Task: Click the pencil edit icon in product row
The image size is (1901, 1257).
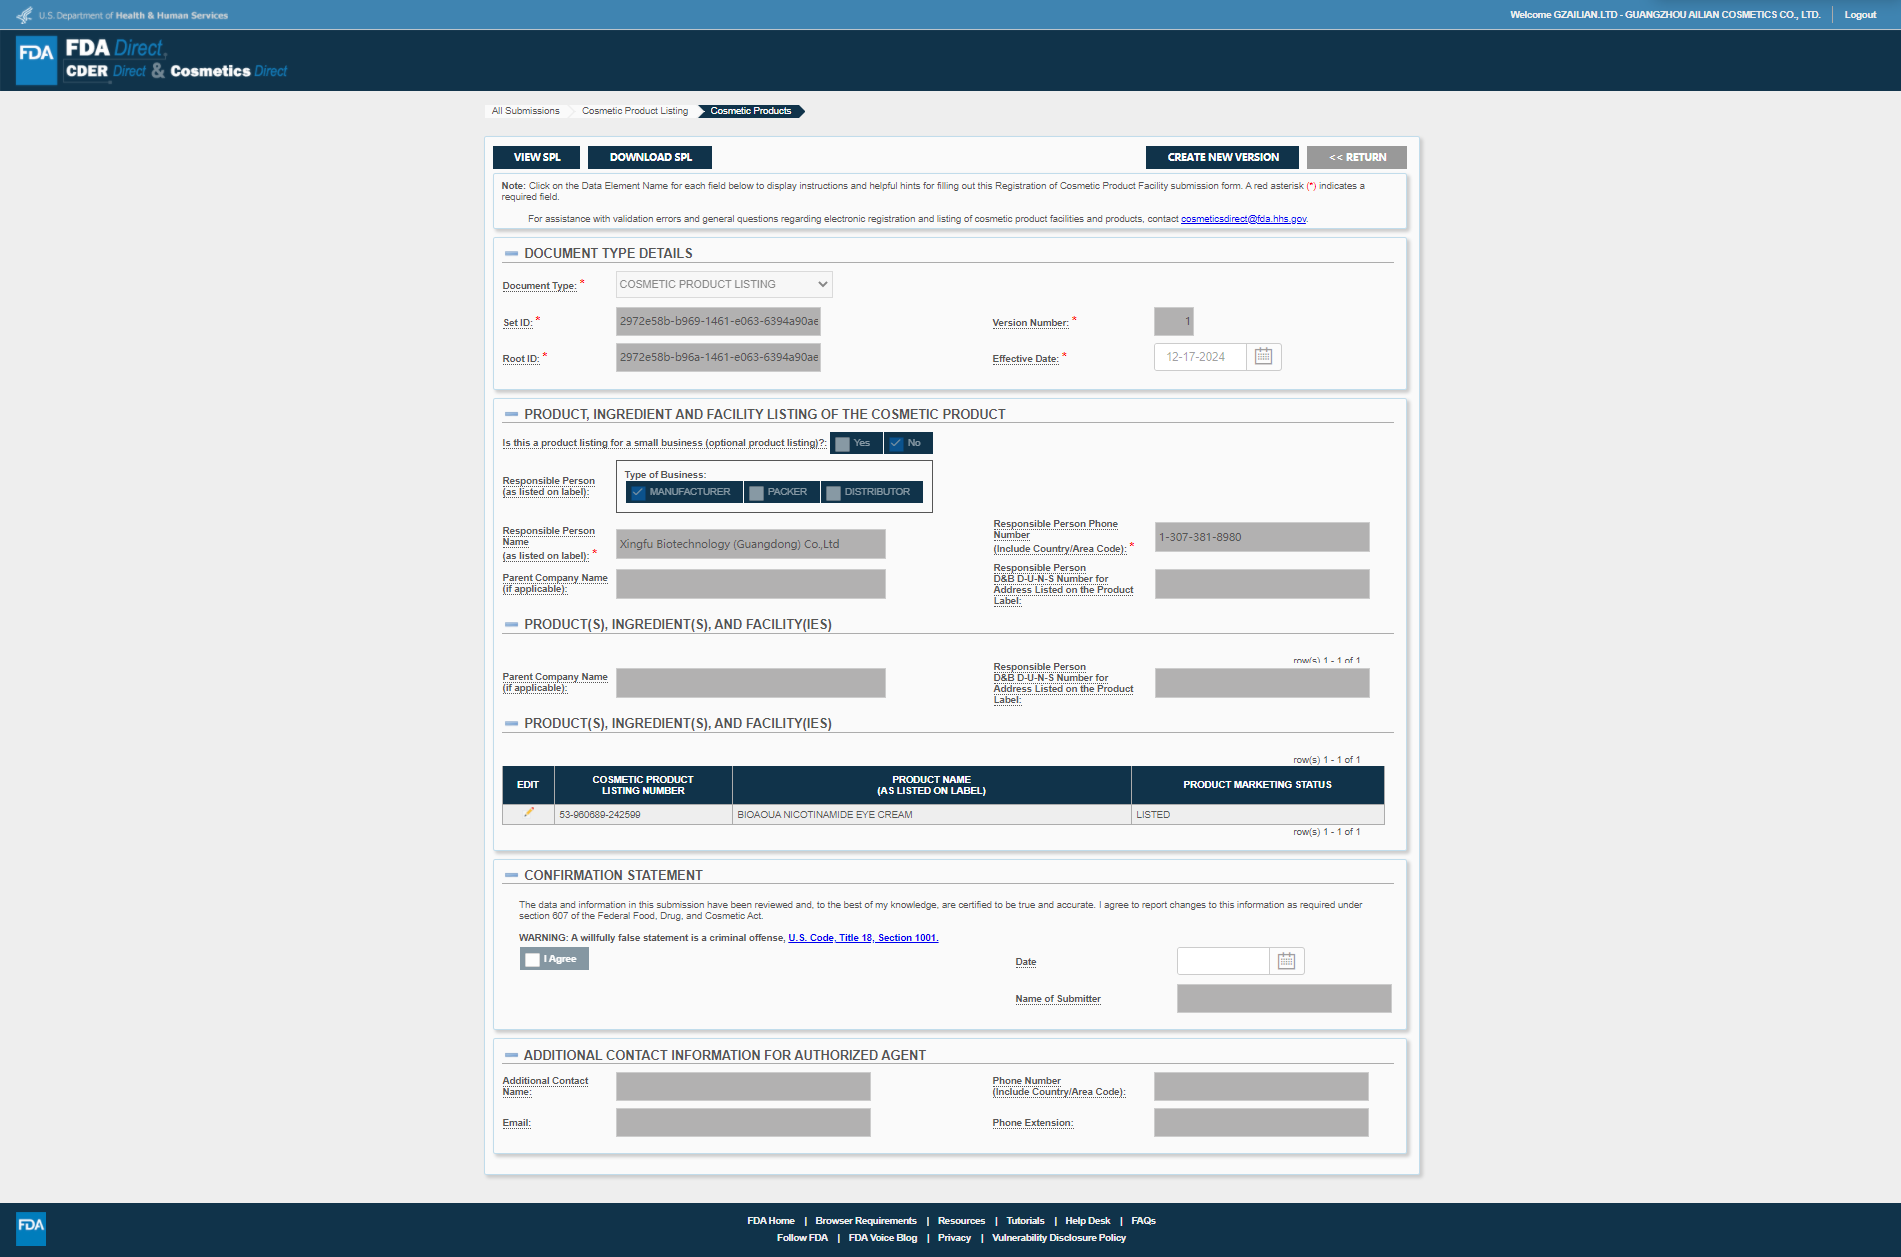Action: tap(528, 813)
